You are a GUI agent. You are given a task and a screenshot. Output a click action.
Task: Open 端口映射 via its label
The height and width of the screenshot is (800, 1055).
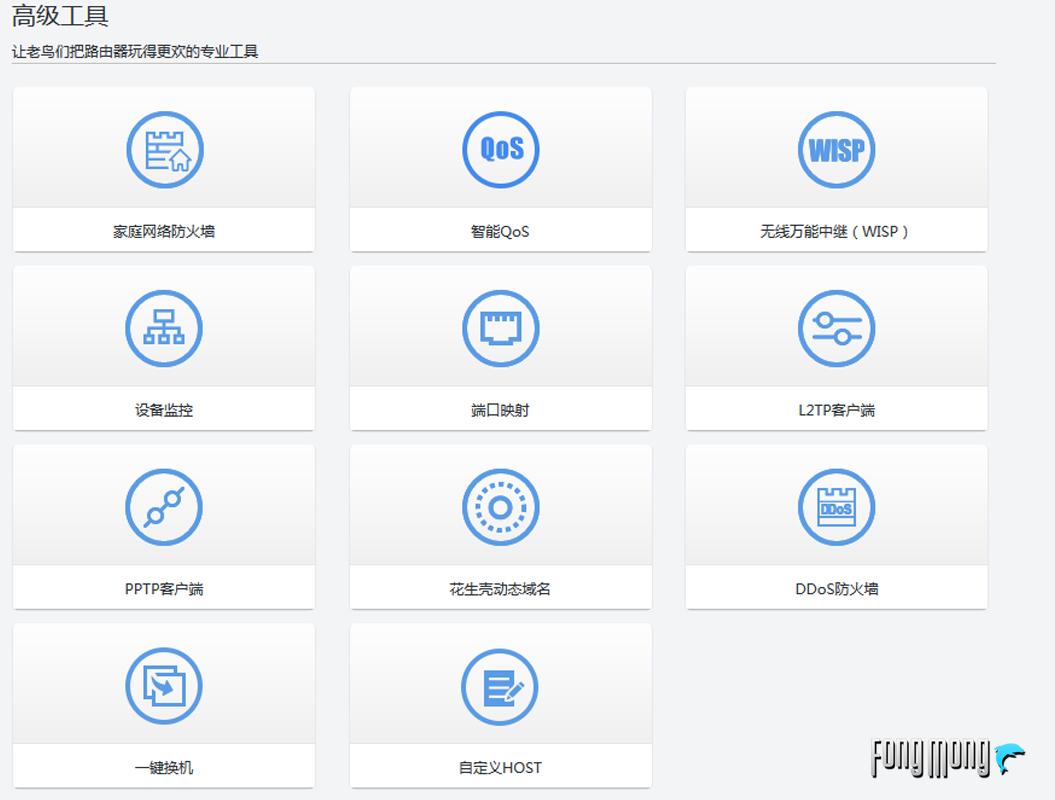[500, 409]
